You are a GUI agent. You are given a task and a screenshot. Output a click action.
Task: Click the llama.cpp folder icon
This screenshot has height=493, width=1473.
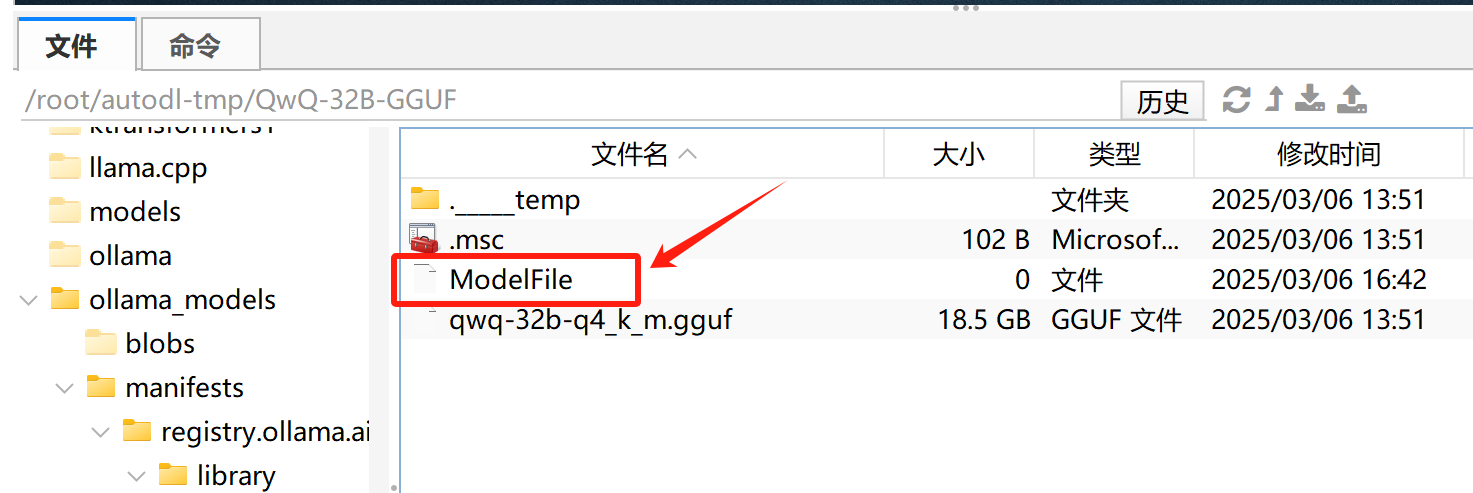tap(65, 166)
